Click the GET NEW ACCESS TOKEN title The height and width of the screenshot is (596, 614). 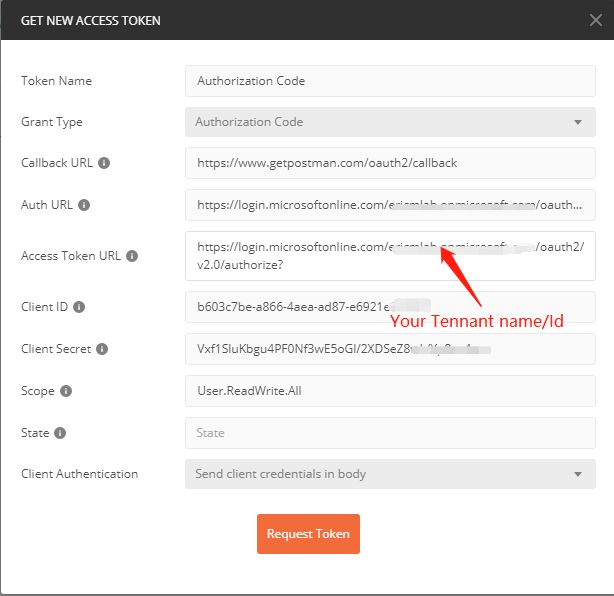90,20
